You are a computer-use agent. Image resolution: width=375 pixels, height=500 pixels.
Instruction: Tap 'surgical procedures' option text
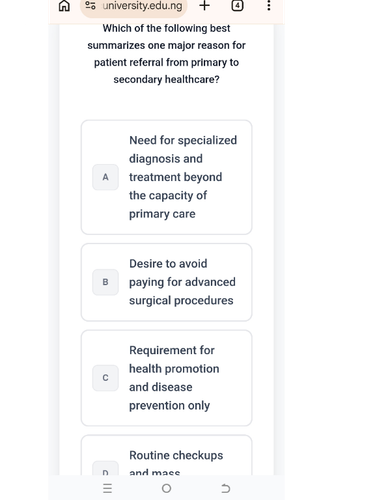click(181, 300)
